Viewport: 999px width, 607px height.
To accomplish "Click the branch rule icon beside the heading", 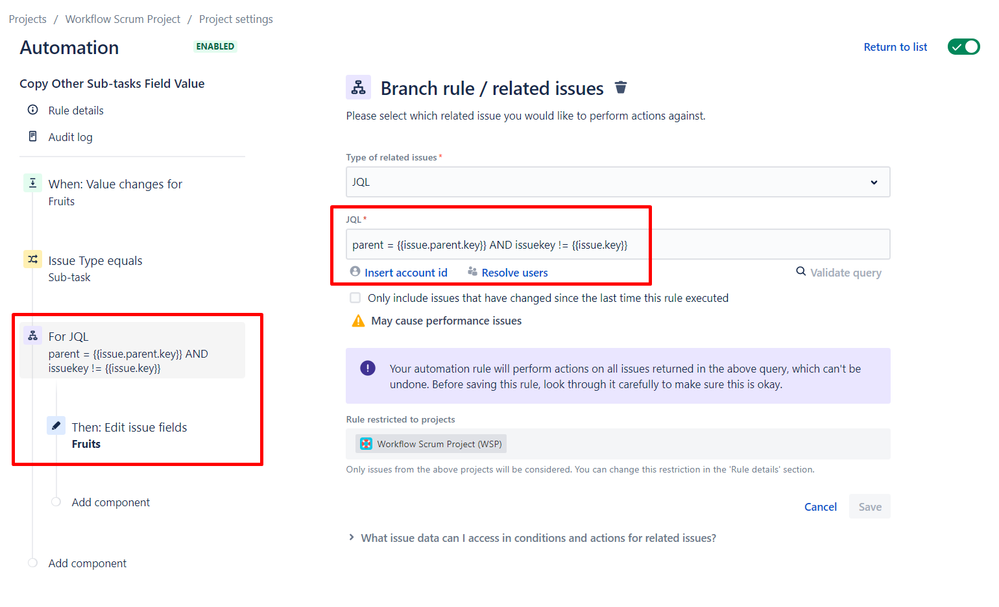I will [x=359, y=88].
